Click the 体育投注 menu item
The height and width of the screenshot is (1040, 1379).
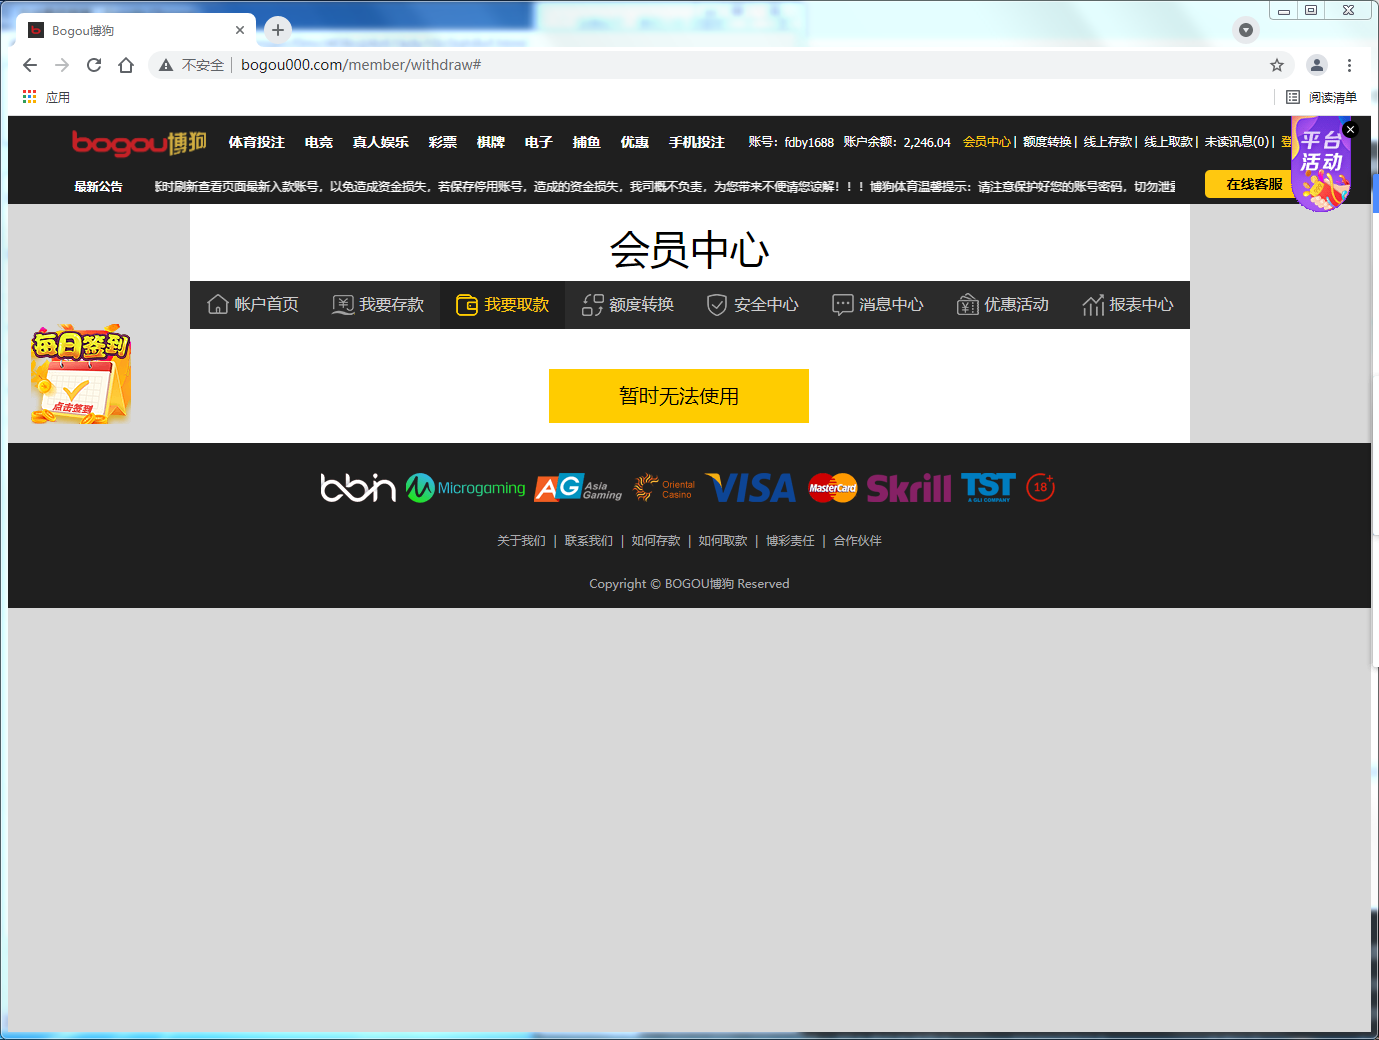256,142
